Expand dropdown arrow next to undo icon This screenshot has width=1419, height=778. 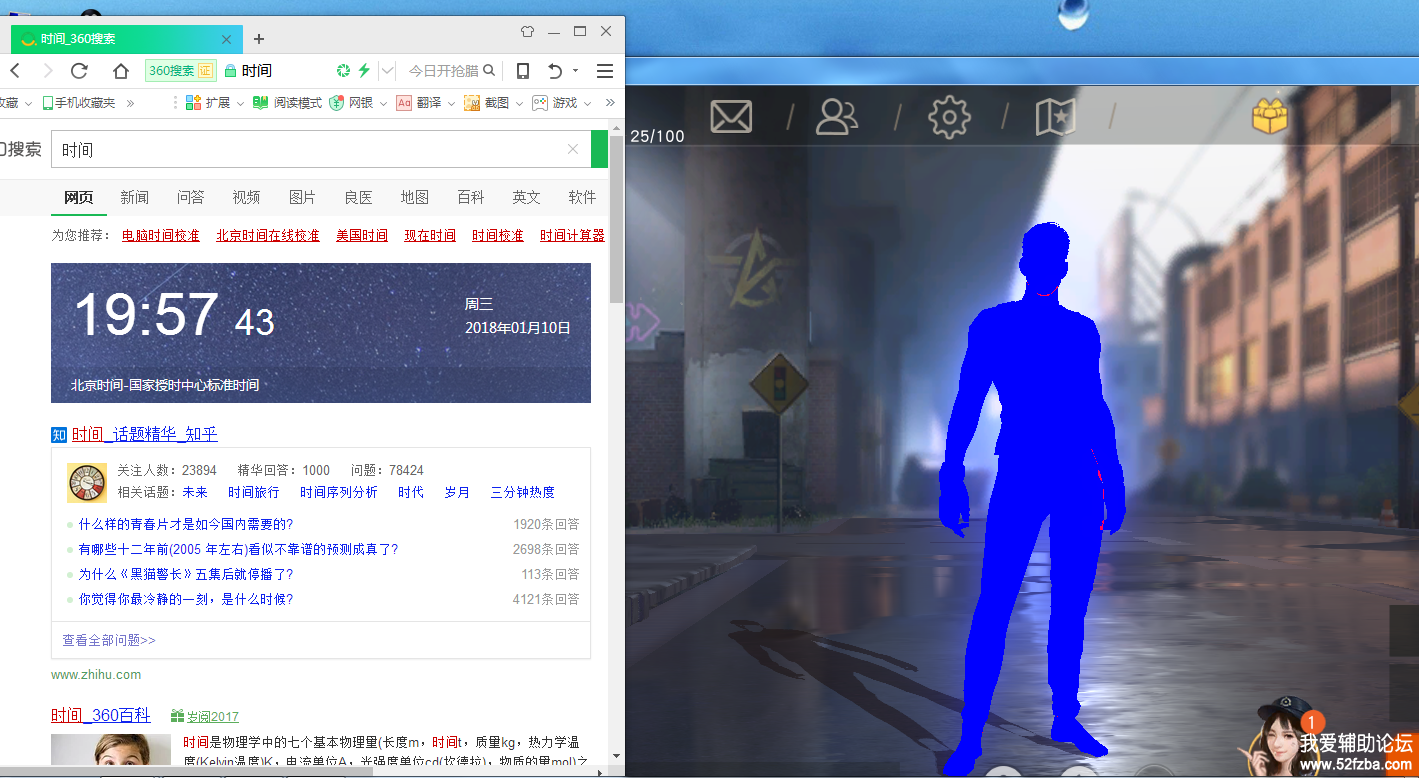575,71
